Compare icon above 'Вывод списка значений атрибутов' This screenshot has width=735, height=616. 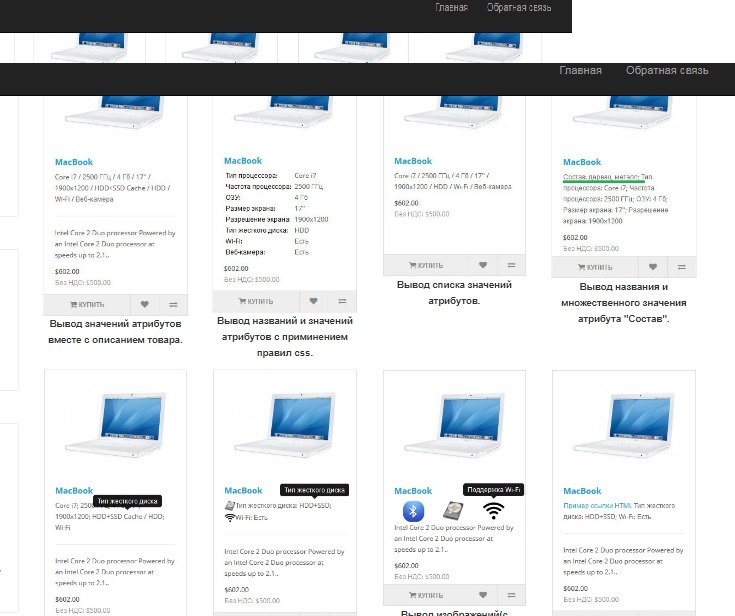[x=511, y=265]
